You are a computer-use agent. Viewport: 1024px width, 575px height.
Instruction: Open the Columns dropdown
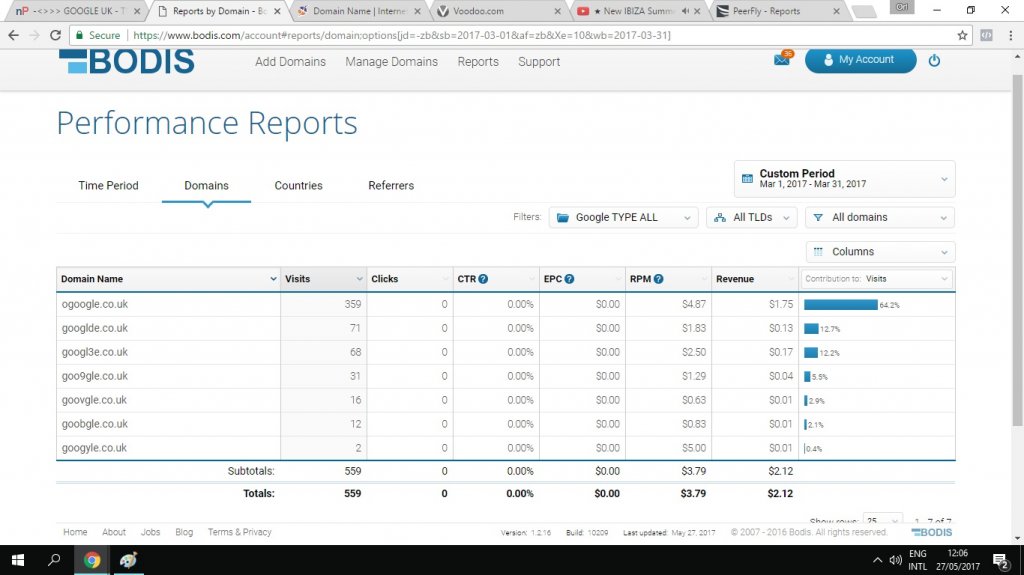click(x=880, y=252)
